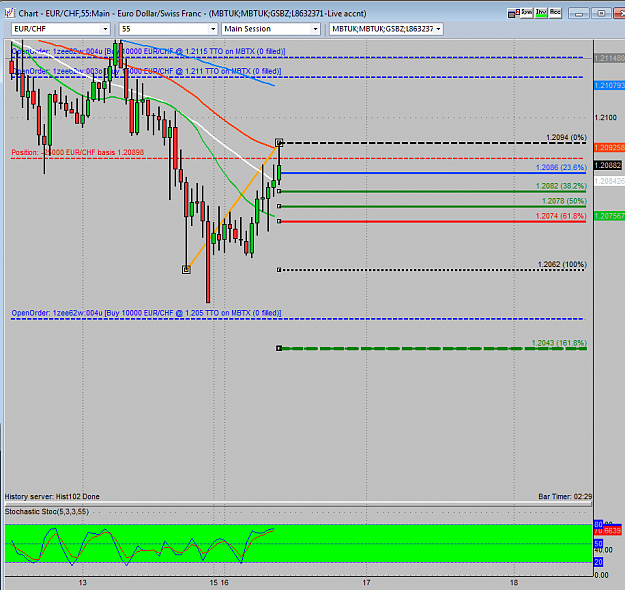Click the stochastic 50 level marker
This screenshot has width=625, height=590.
(x=598, y=544)
